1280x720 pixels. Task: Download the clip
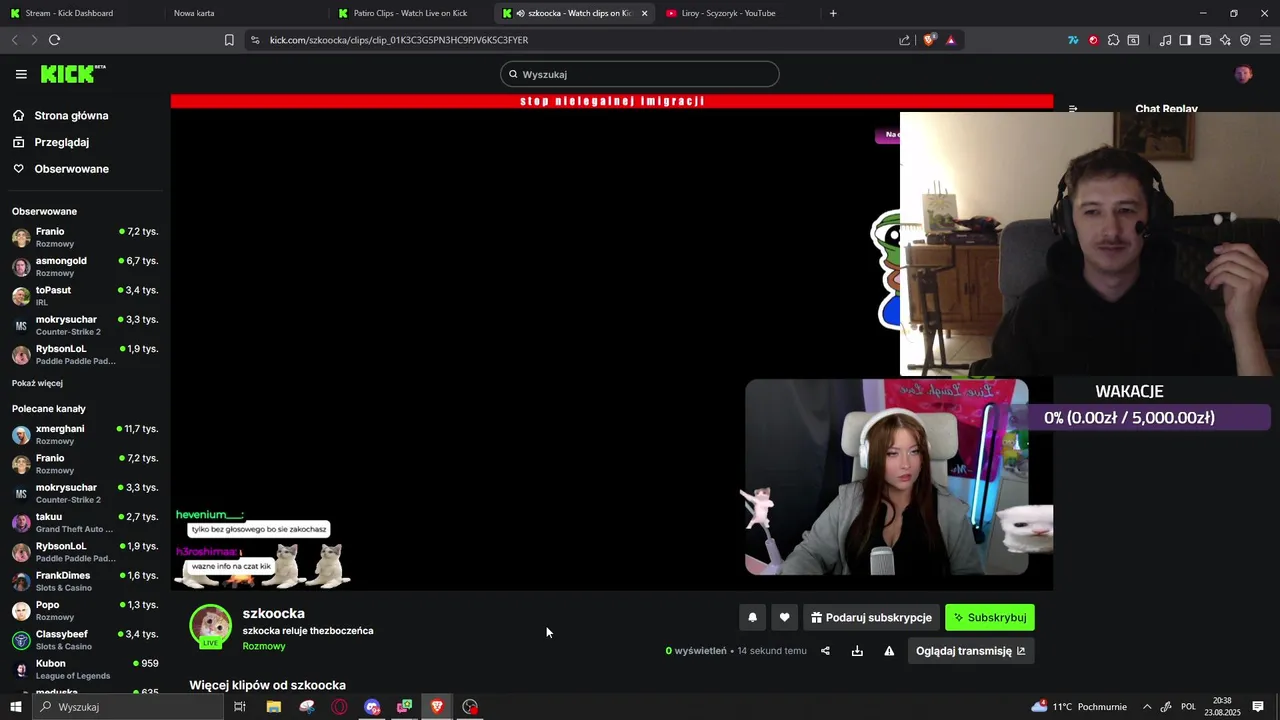point(857,651)
